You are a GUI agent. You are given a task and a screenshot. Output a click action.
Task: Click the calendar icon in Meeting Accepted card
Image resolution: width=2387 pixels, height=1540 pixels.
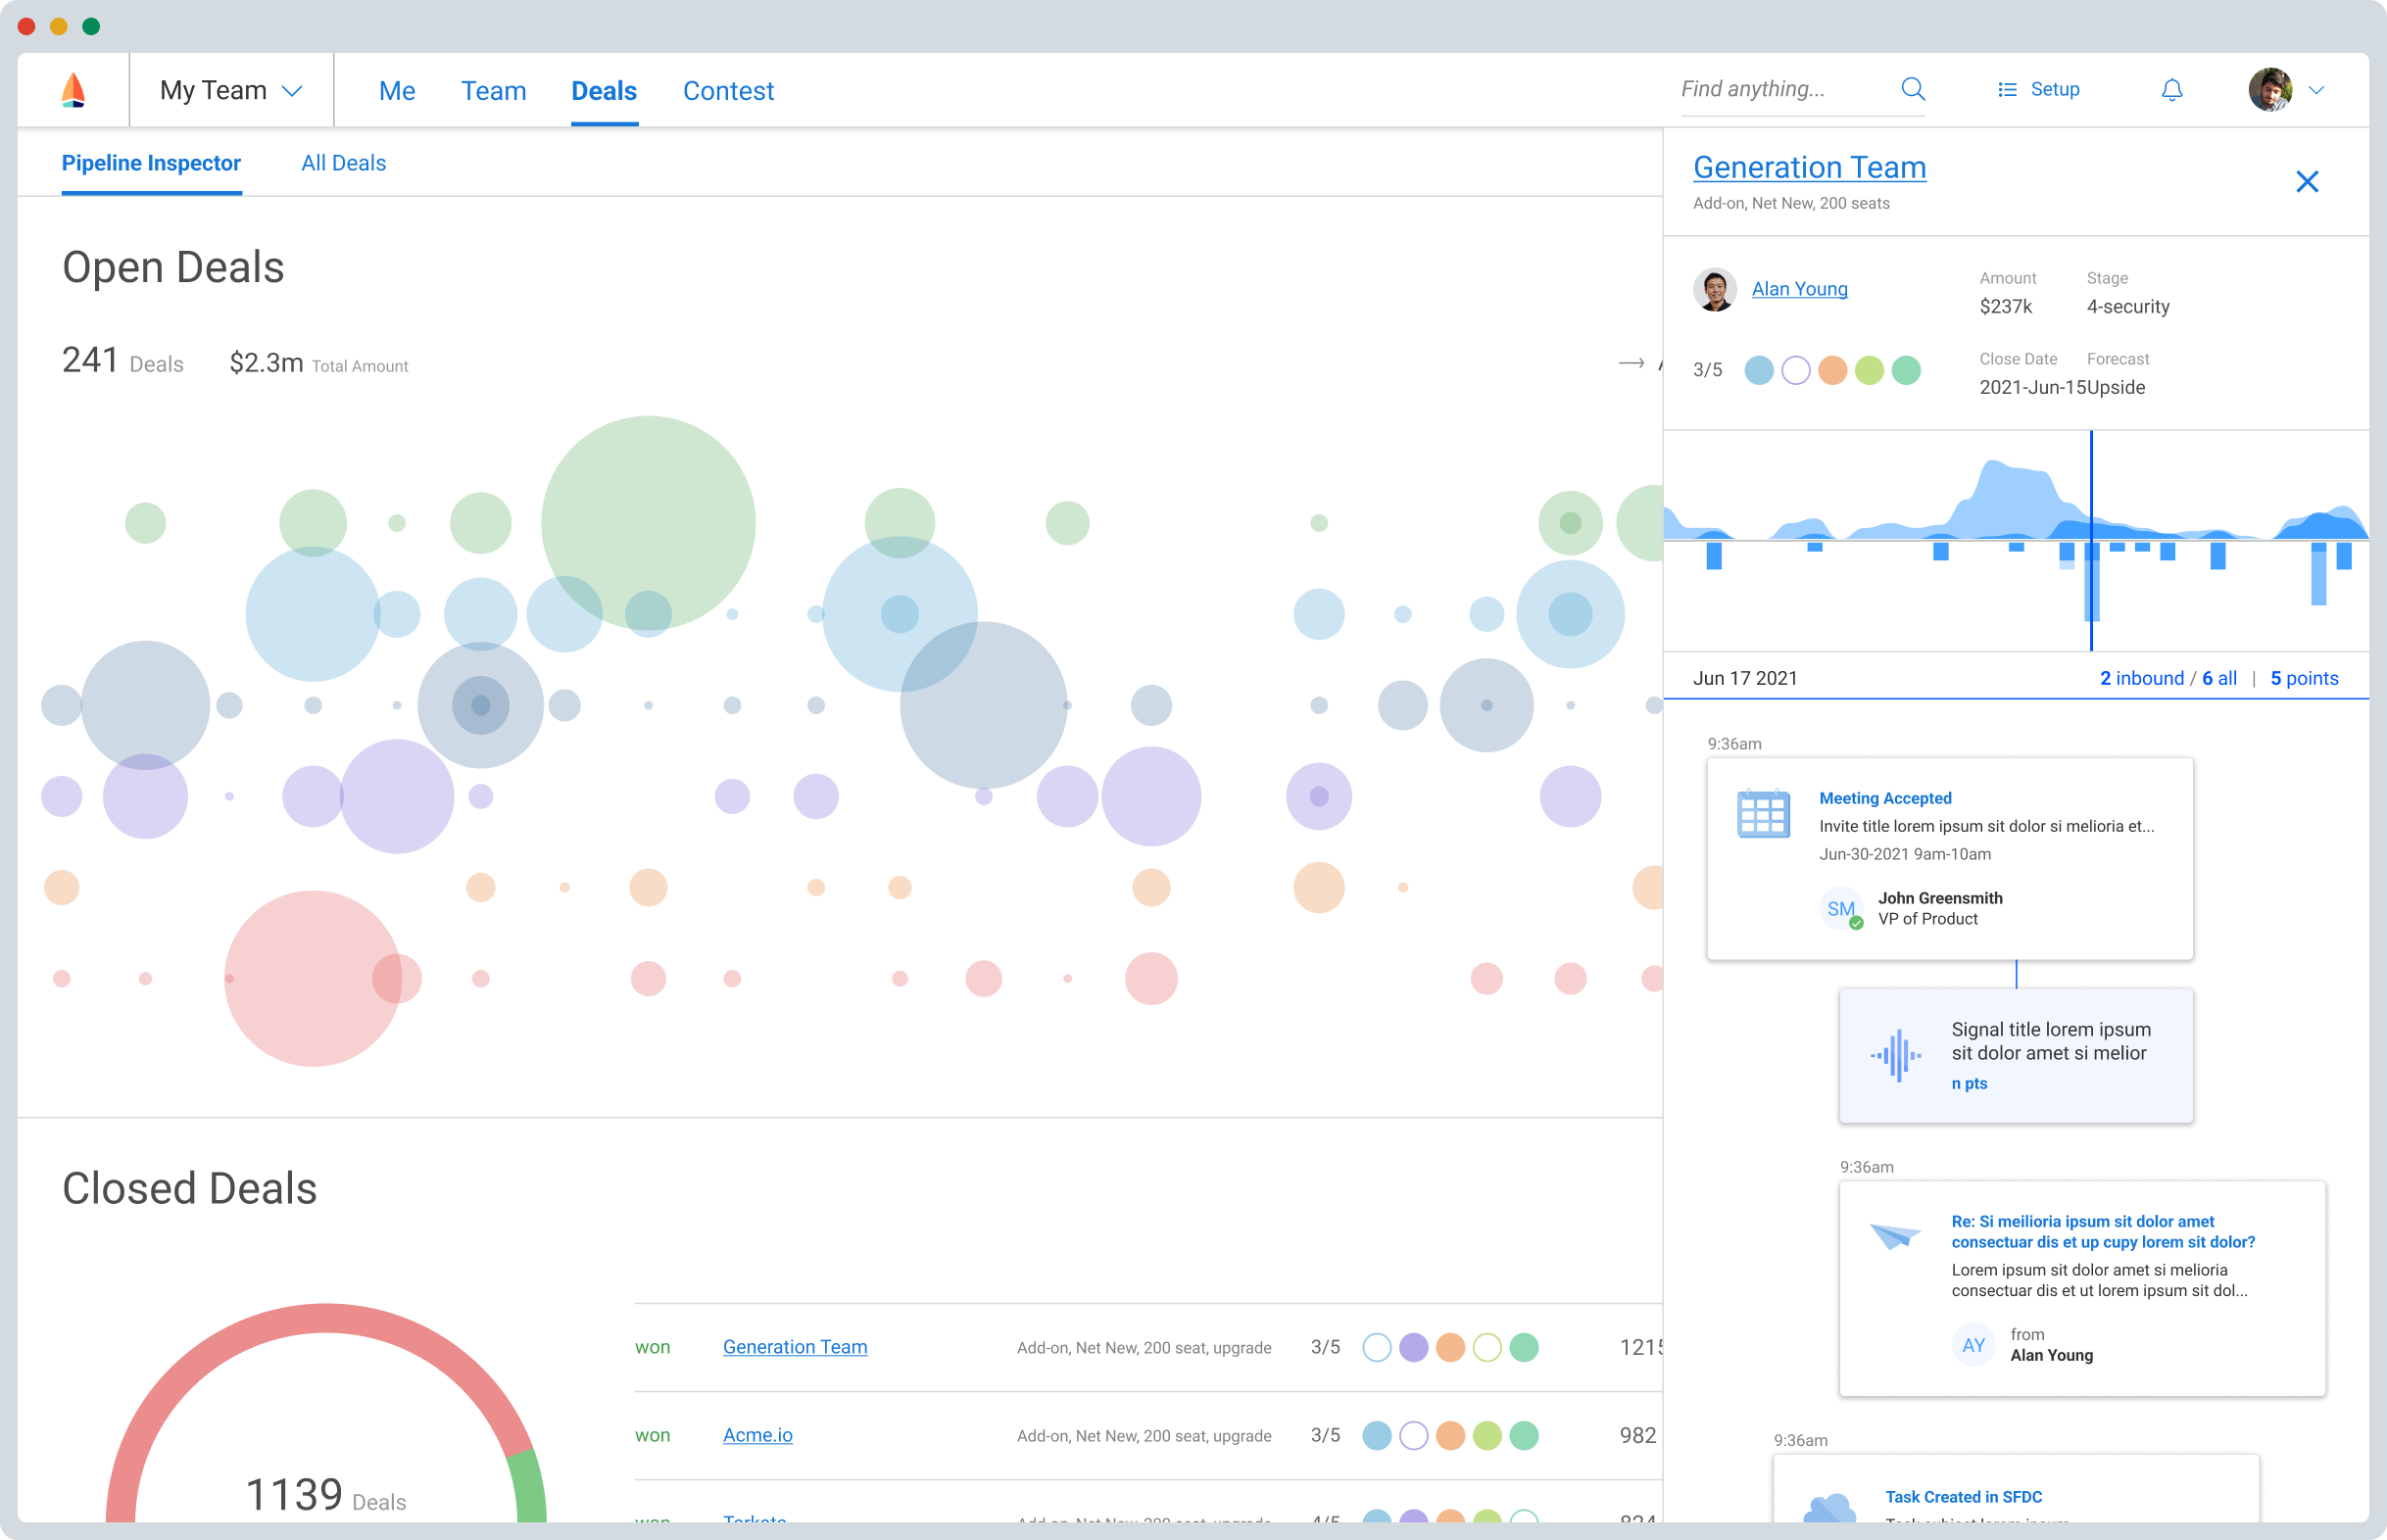1763,813
